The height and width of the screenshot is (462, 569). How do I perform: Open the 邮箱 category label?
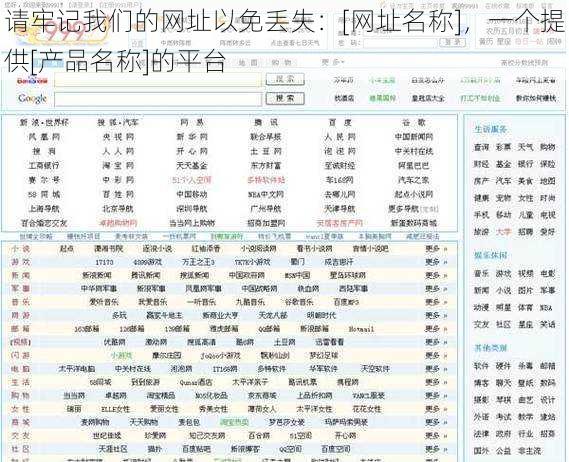(21, 329)
